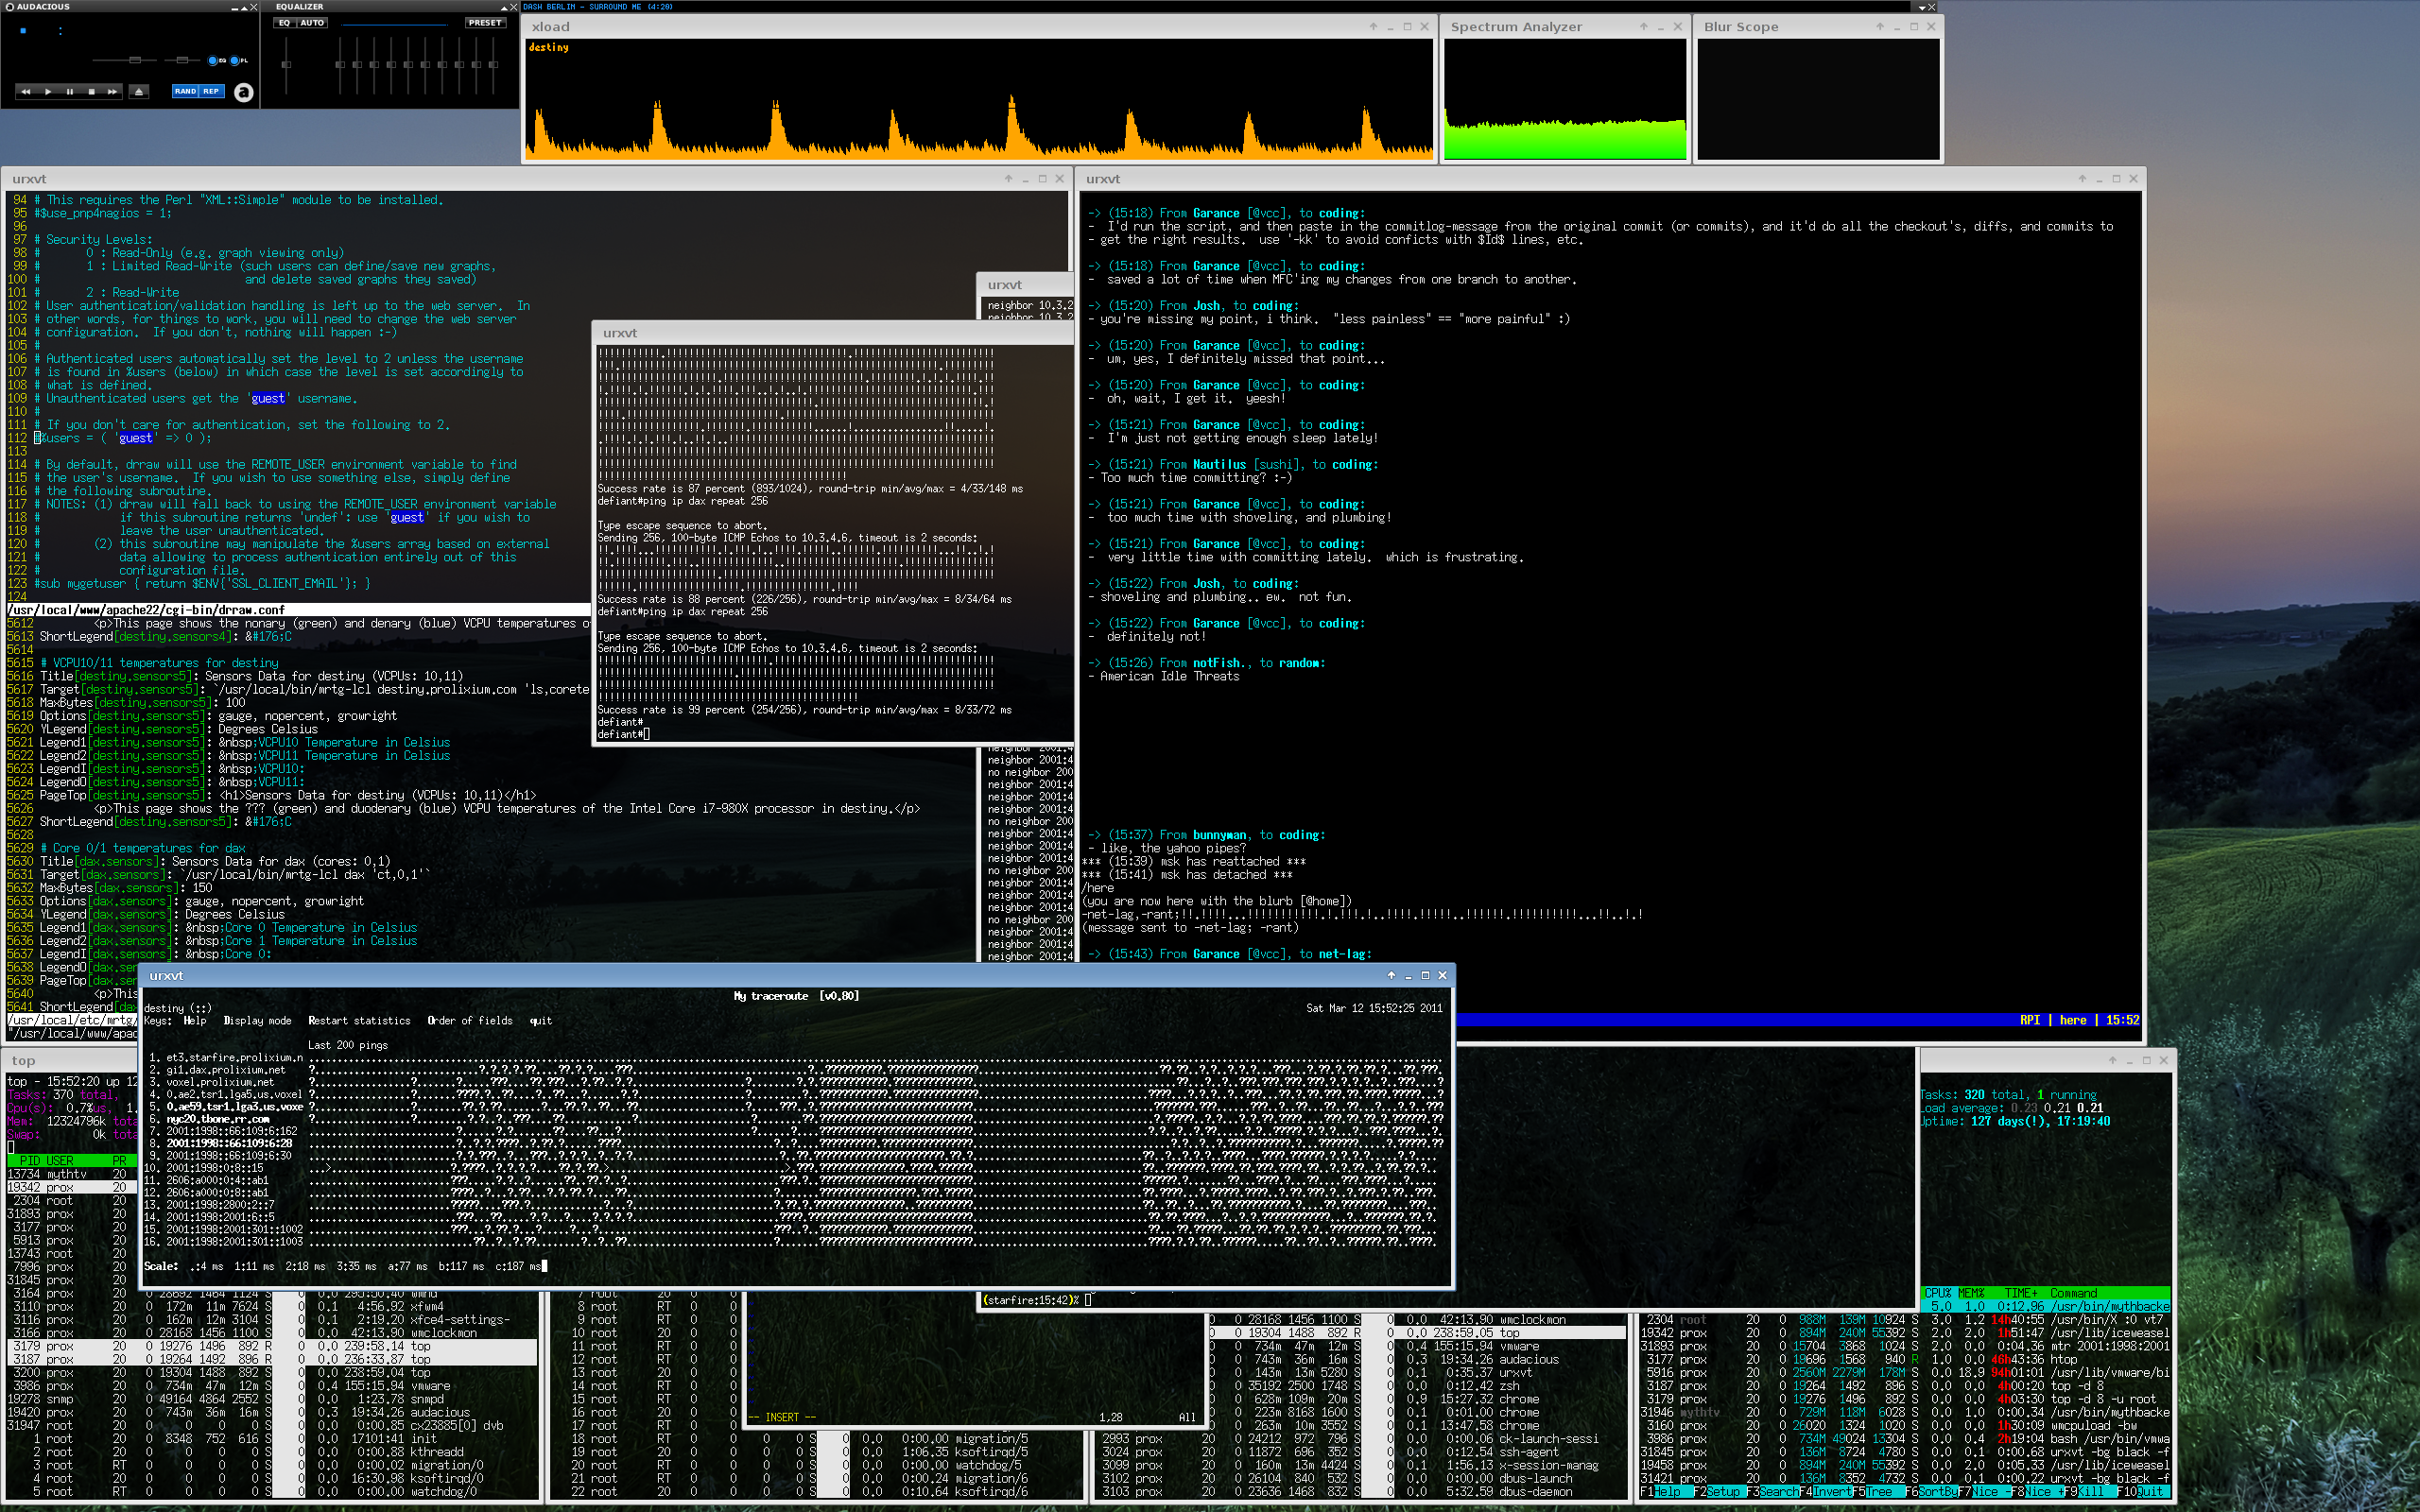Click Display mode in My traceroute keys
2420x1512 pixels.
pos(257,1021)
